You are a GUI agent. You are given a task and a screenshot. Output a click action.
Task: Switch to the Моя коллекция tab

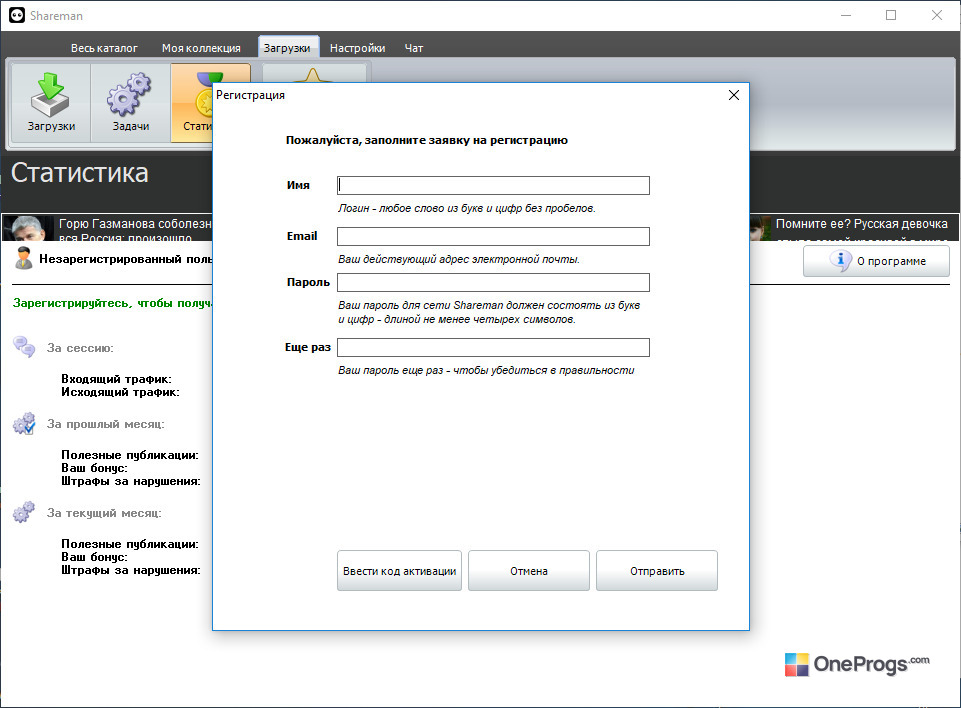coord(201,48)
